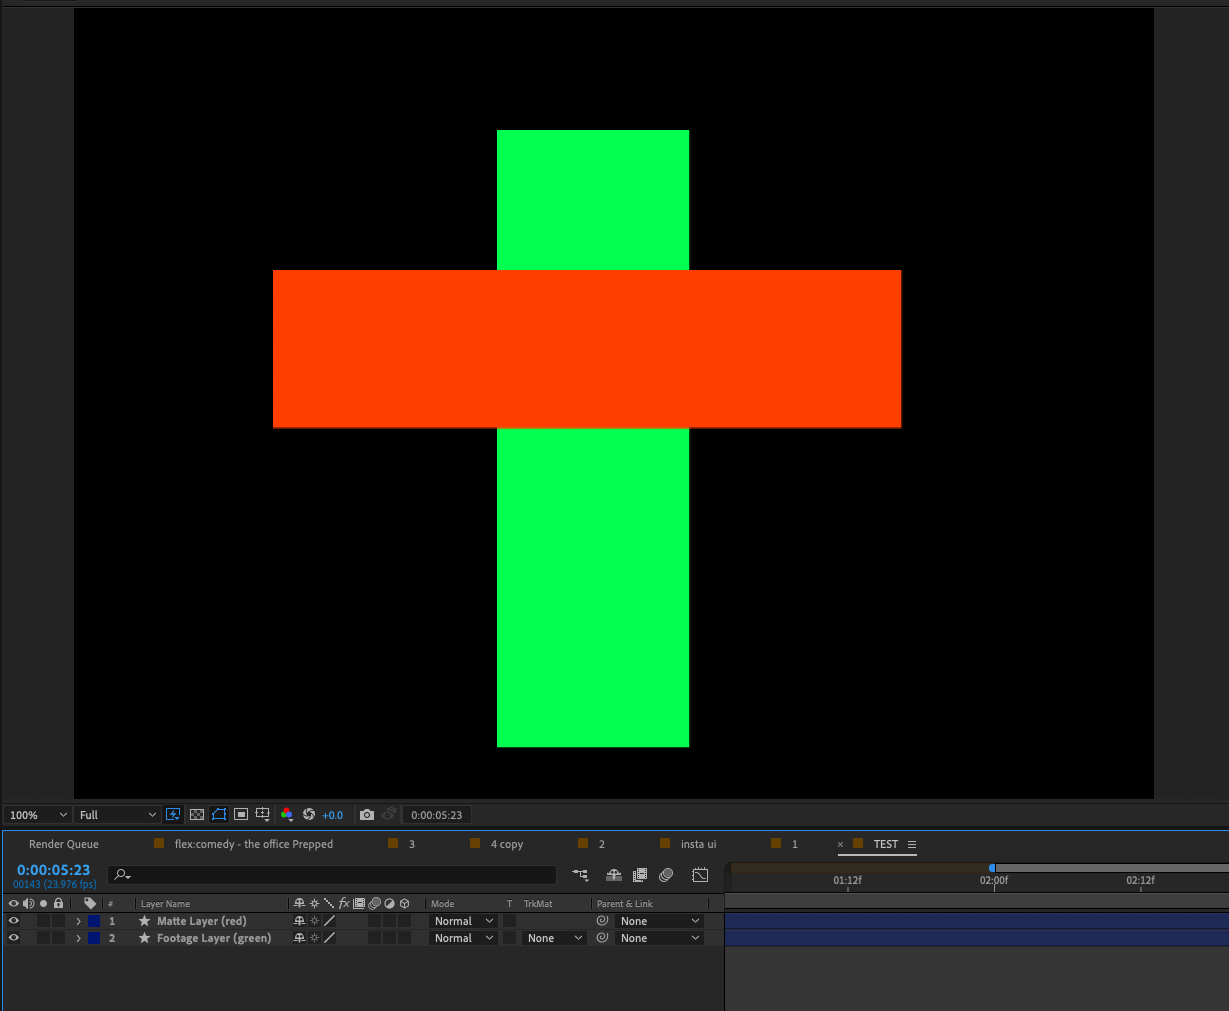Click the blue timecode to go to time
This screenshot has width=1229, height=1011.
point(52,869)
